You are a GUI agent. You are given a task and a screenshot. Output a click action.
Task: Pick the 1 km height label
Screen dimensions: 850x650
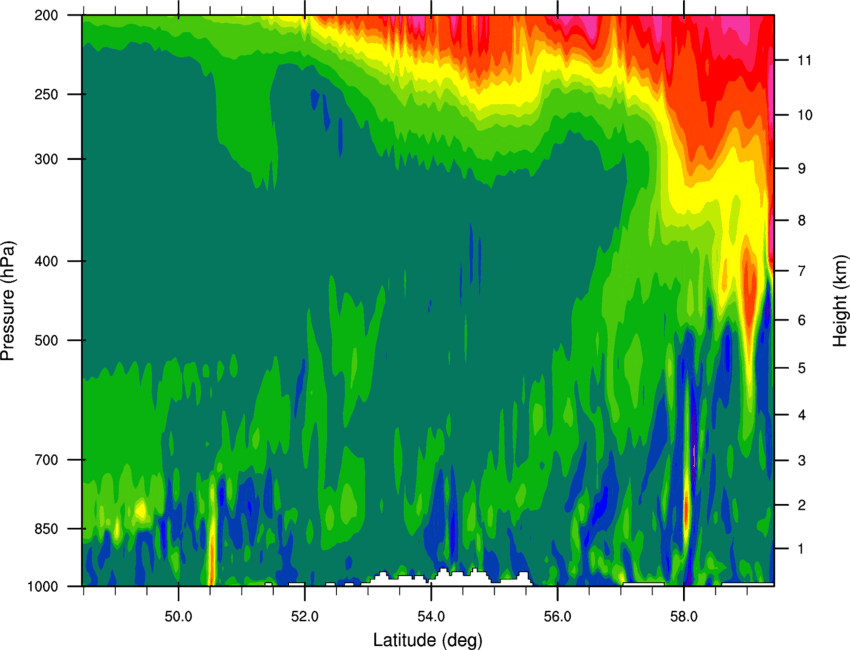tap(801, 549)
